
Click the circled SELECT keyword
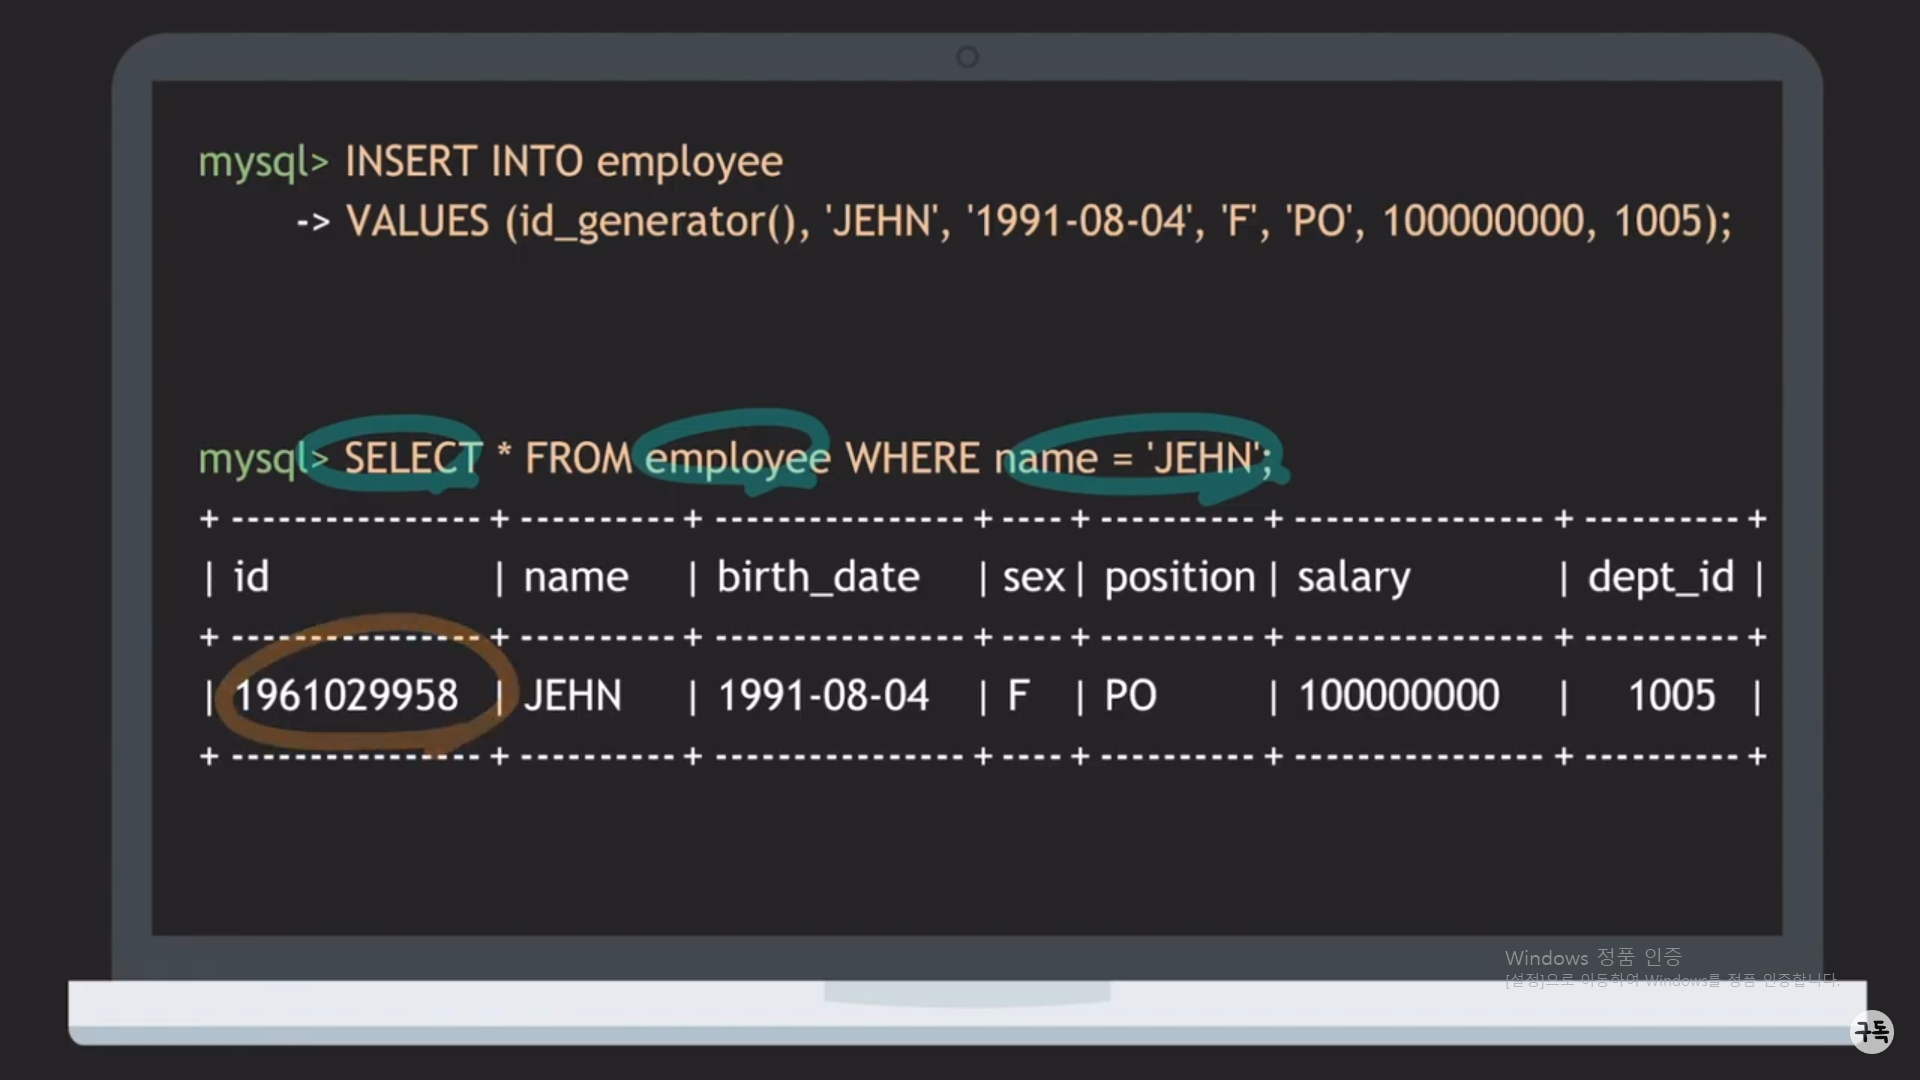(x=413, y=458)
